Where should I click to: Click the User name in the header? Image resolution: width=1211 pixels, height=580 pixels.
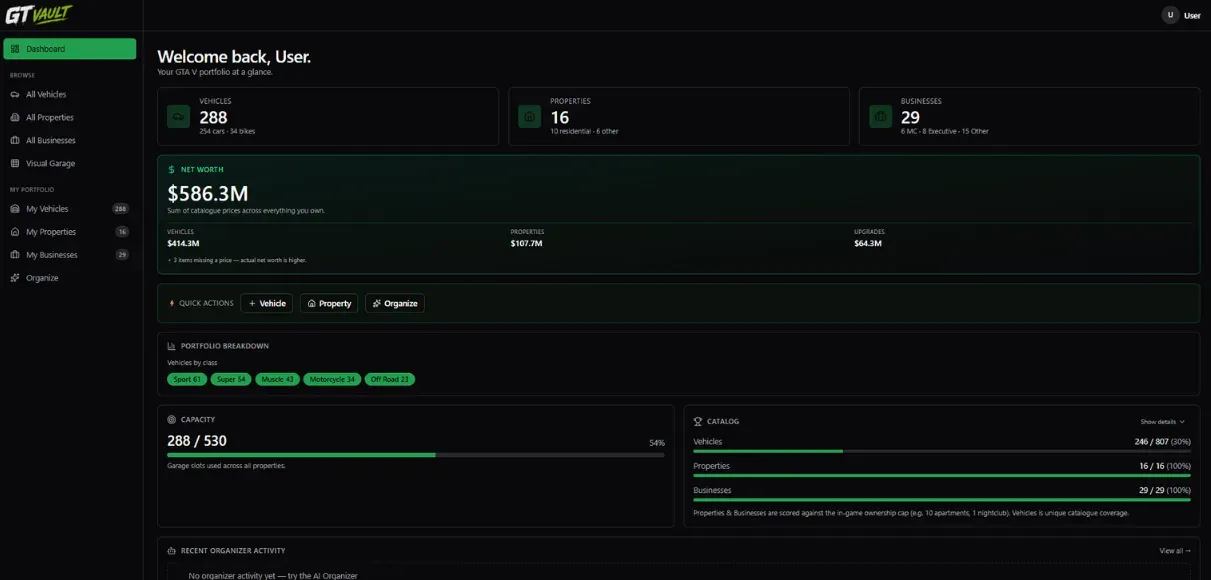tap(1192, 15)
